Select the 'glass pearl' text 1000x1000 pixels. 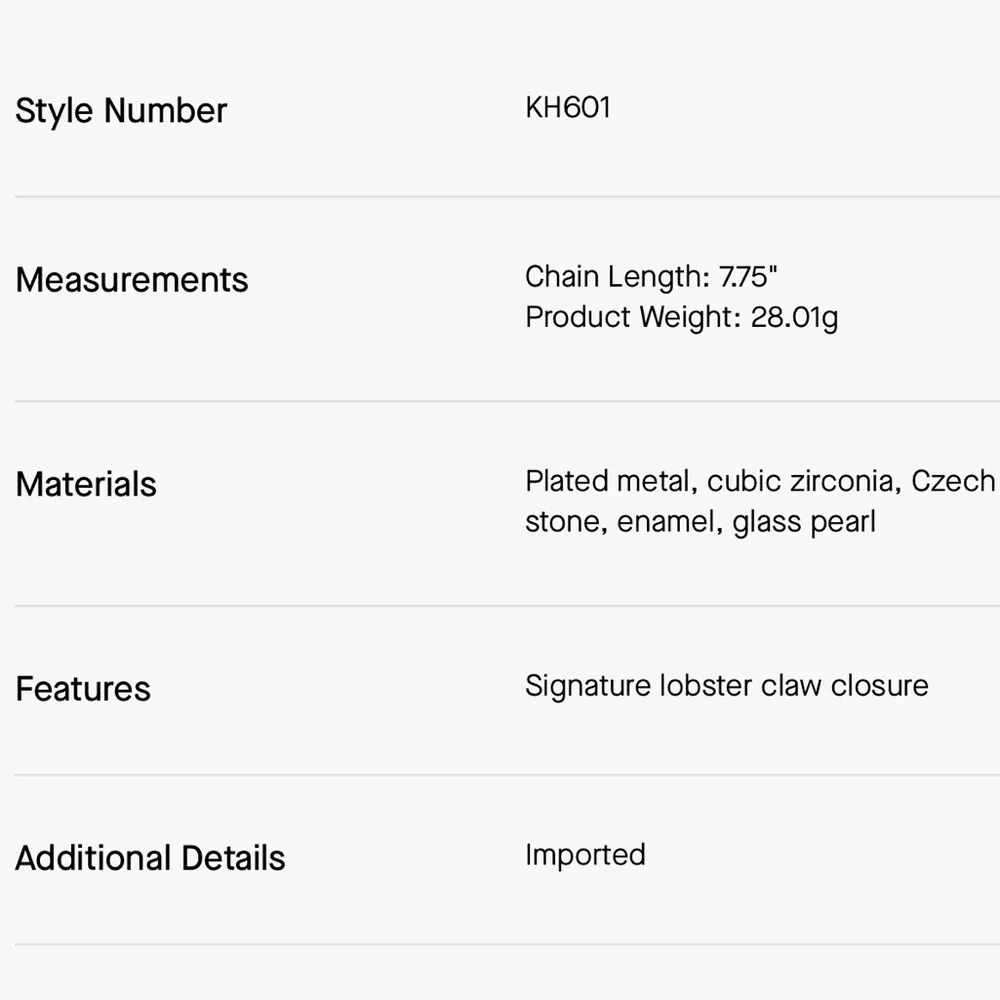click(804, 522)
